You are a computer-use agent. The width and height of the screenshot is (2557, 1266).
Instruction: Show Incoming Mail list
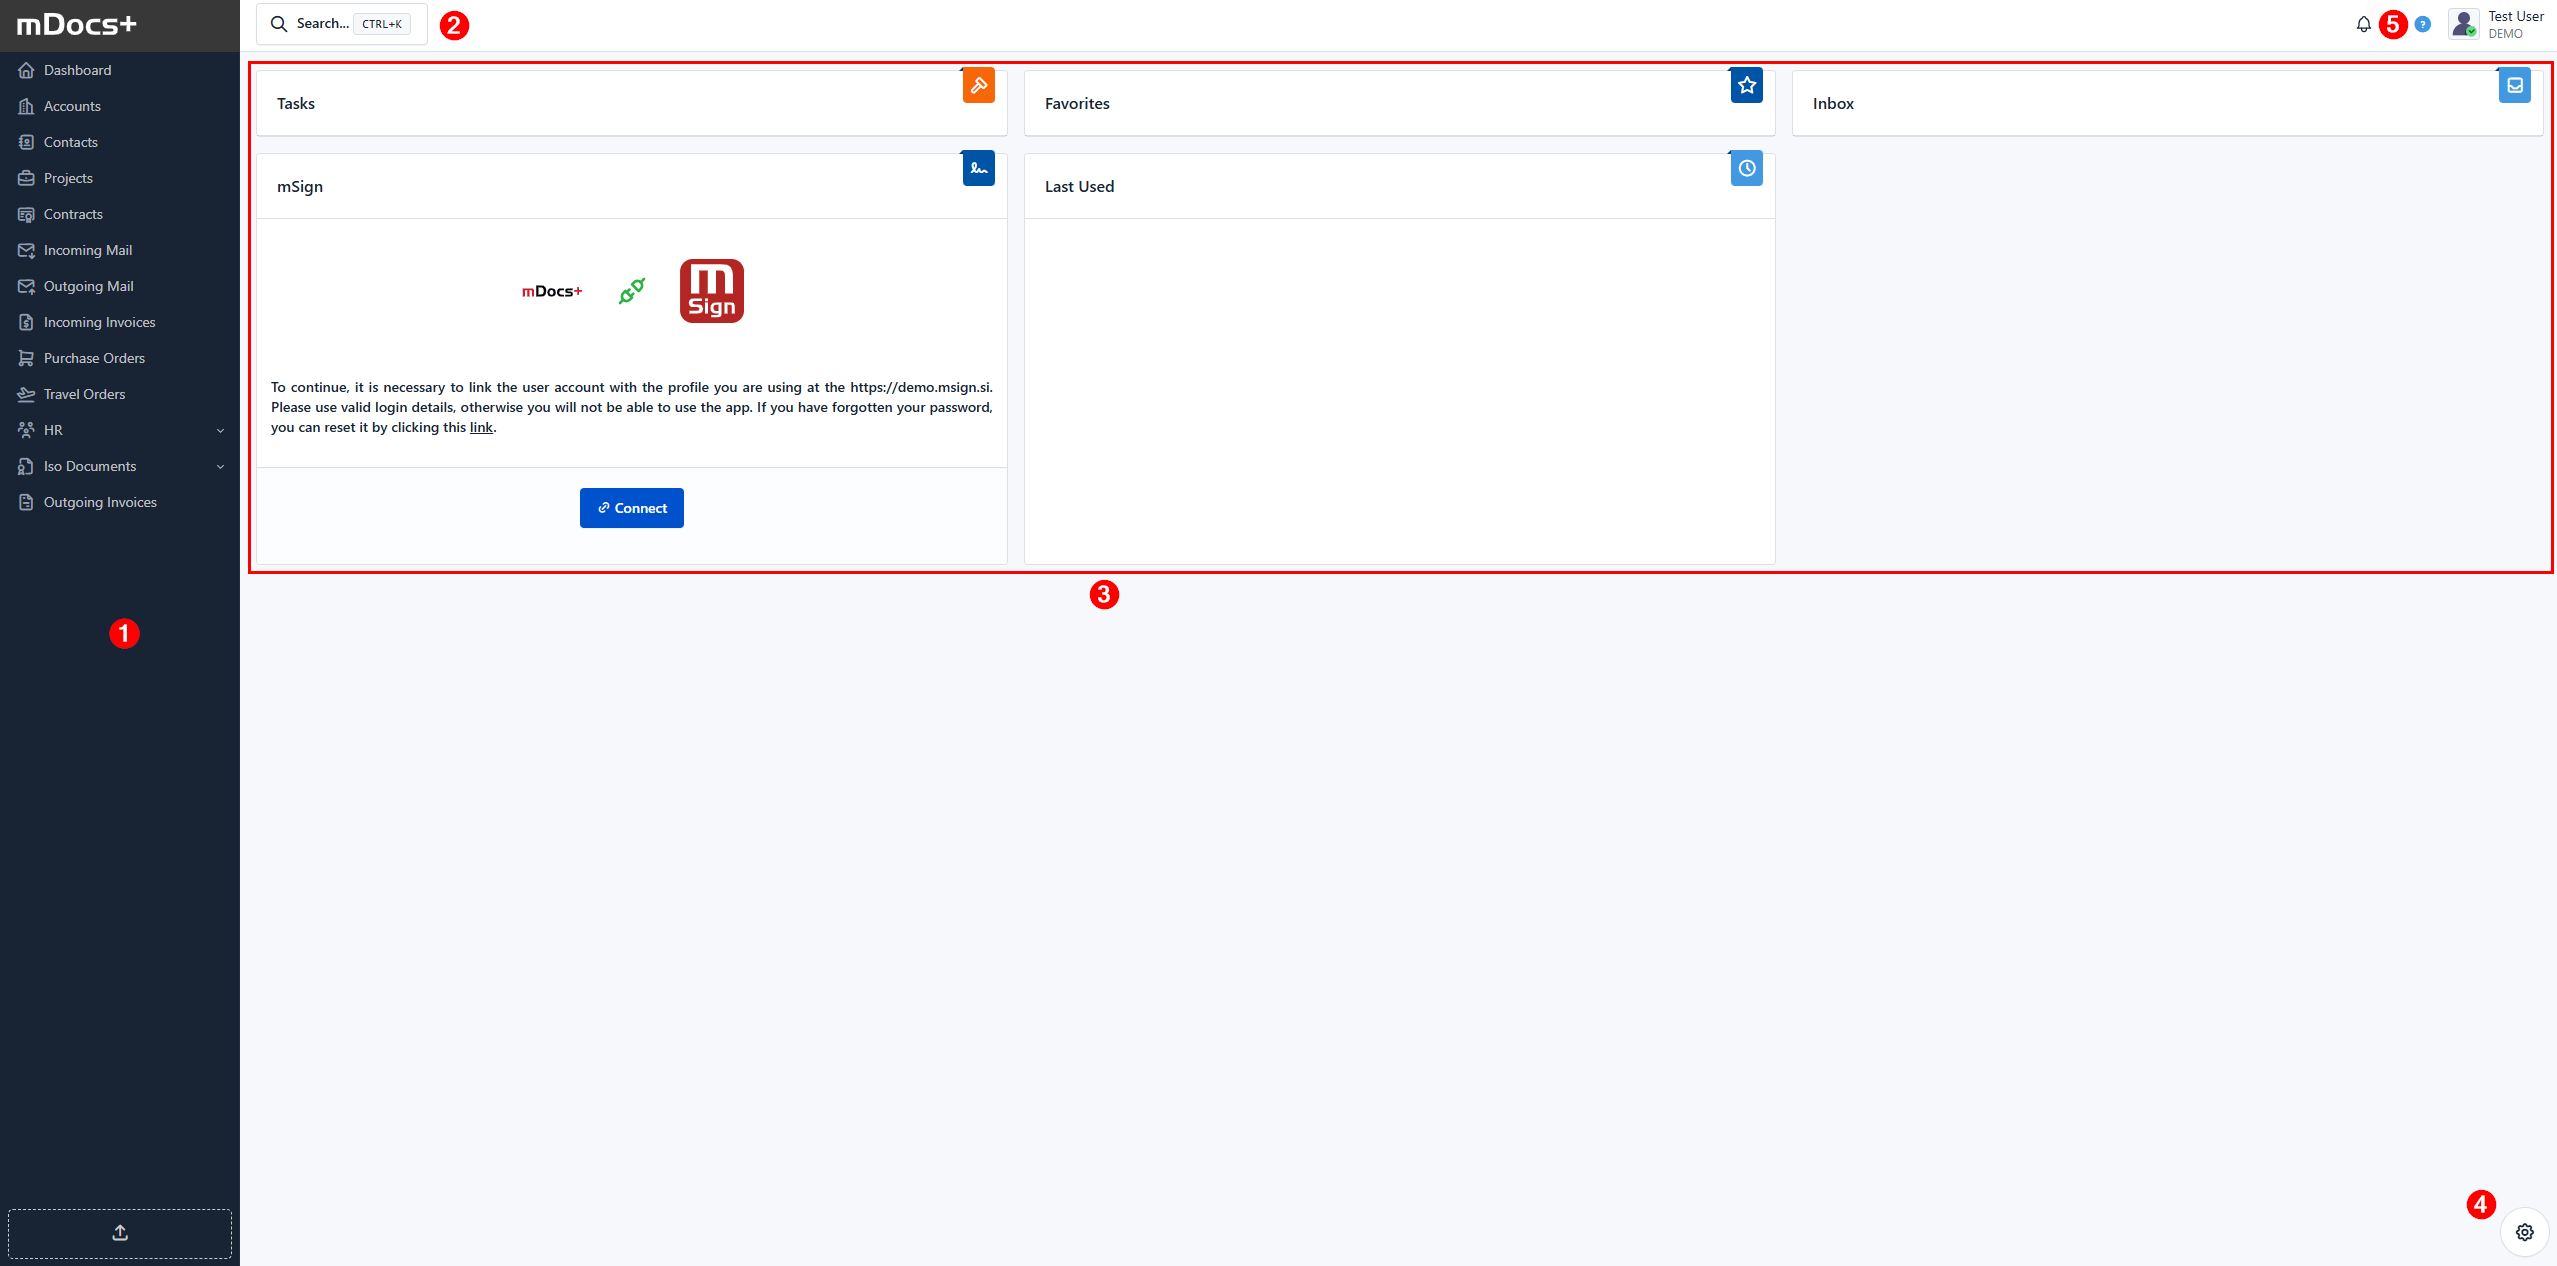coord(120,250)
